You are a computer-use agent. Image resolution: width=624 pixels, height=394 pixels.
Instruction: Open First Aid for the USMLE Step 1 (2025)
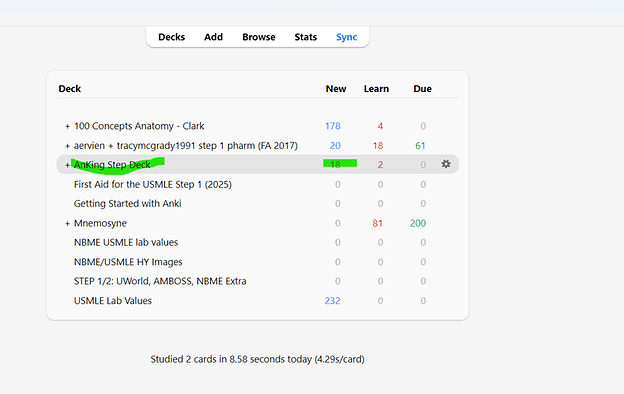pyautogui.click(x=152, y=184)
